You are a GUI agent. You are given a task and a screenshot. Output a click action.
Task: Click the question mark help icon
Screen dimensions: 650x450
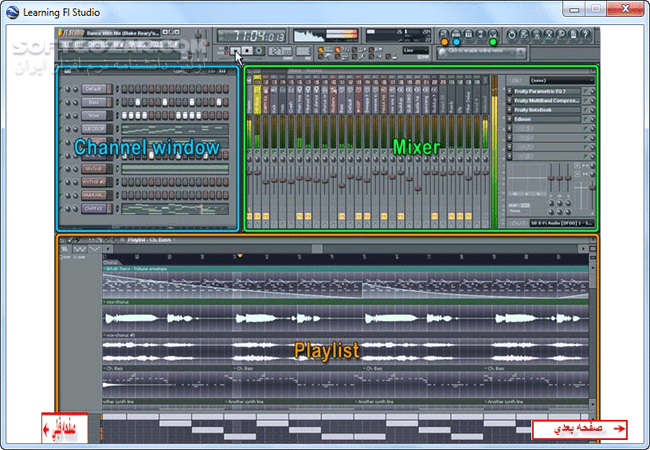(585, 35)
